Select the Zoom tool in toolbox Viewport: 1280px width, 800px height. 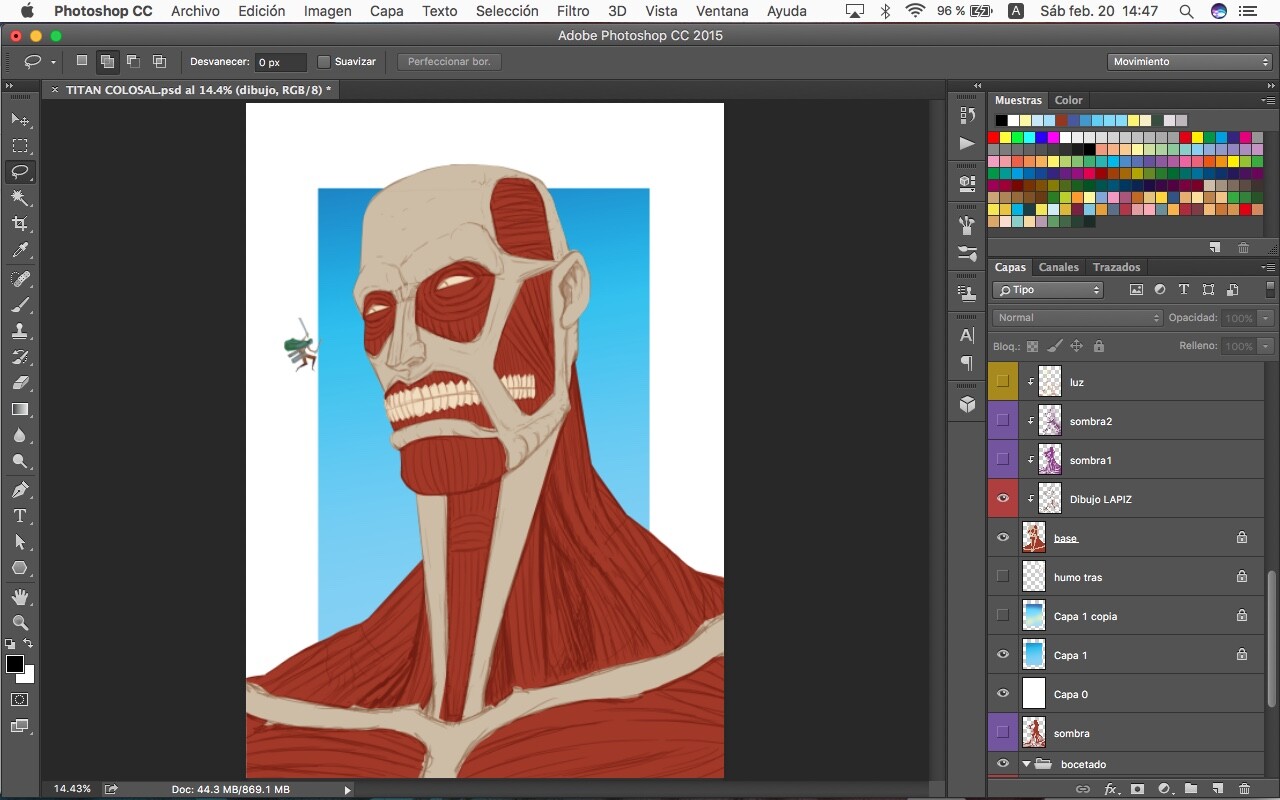click(20, 622)
